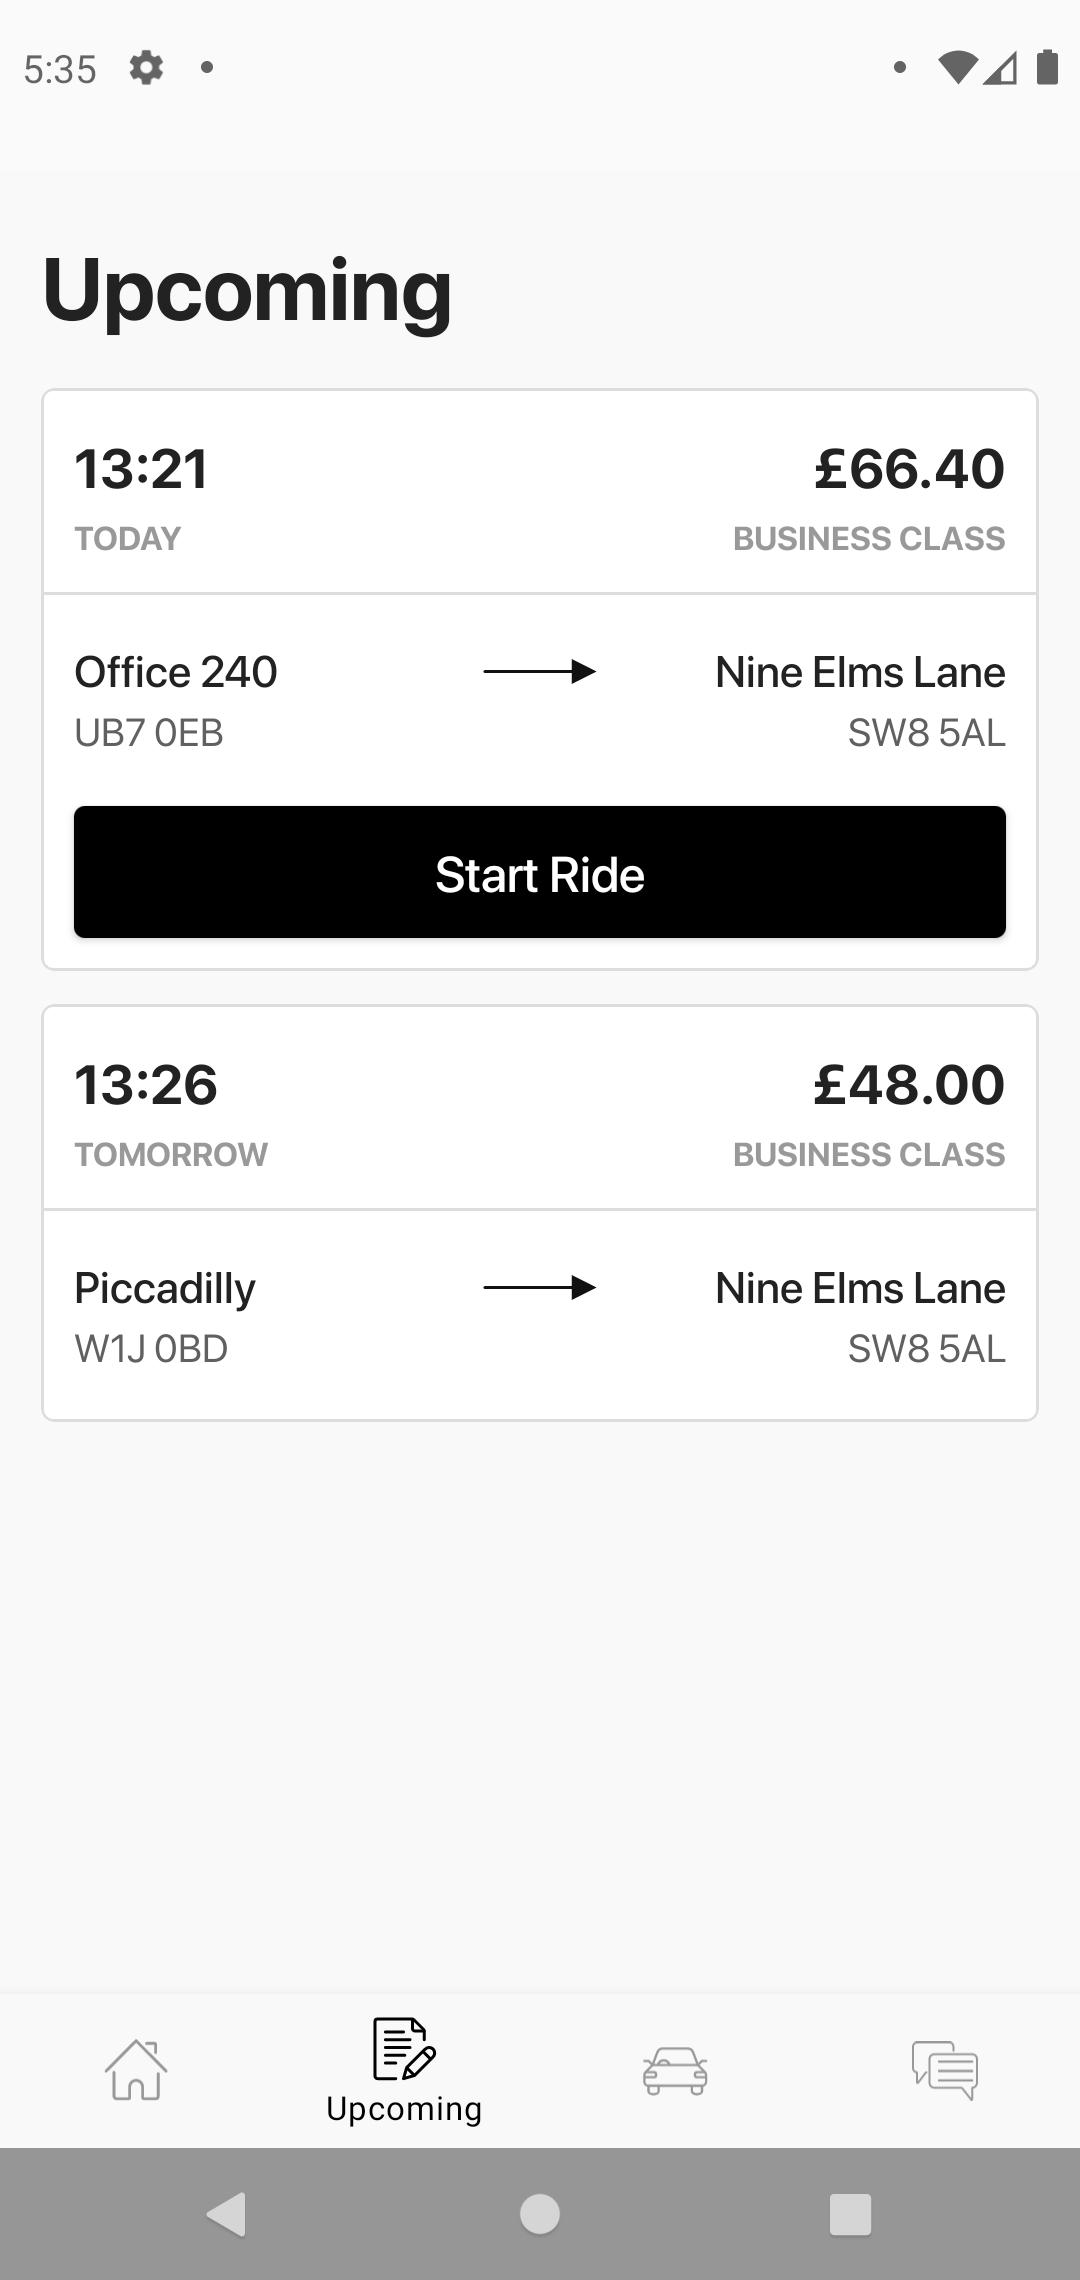Screen dimensions: 1080x2280
Task: Open the car rides tab icon
Action: pos(675,2070)
